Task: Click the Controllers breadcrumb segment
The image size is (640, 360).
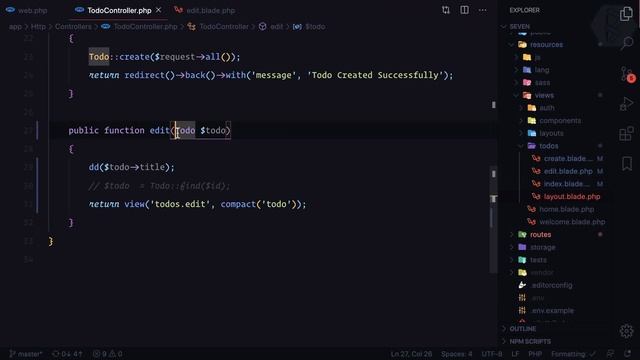Action: pos(73,27)
